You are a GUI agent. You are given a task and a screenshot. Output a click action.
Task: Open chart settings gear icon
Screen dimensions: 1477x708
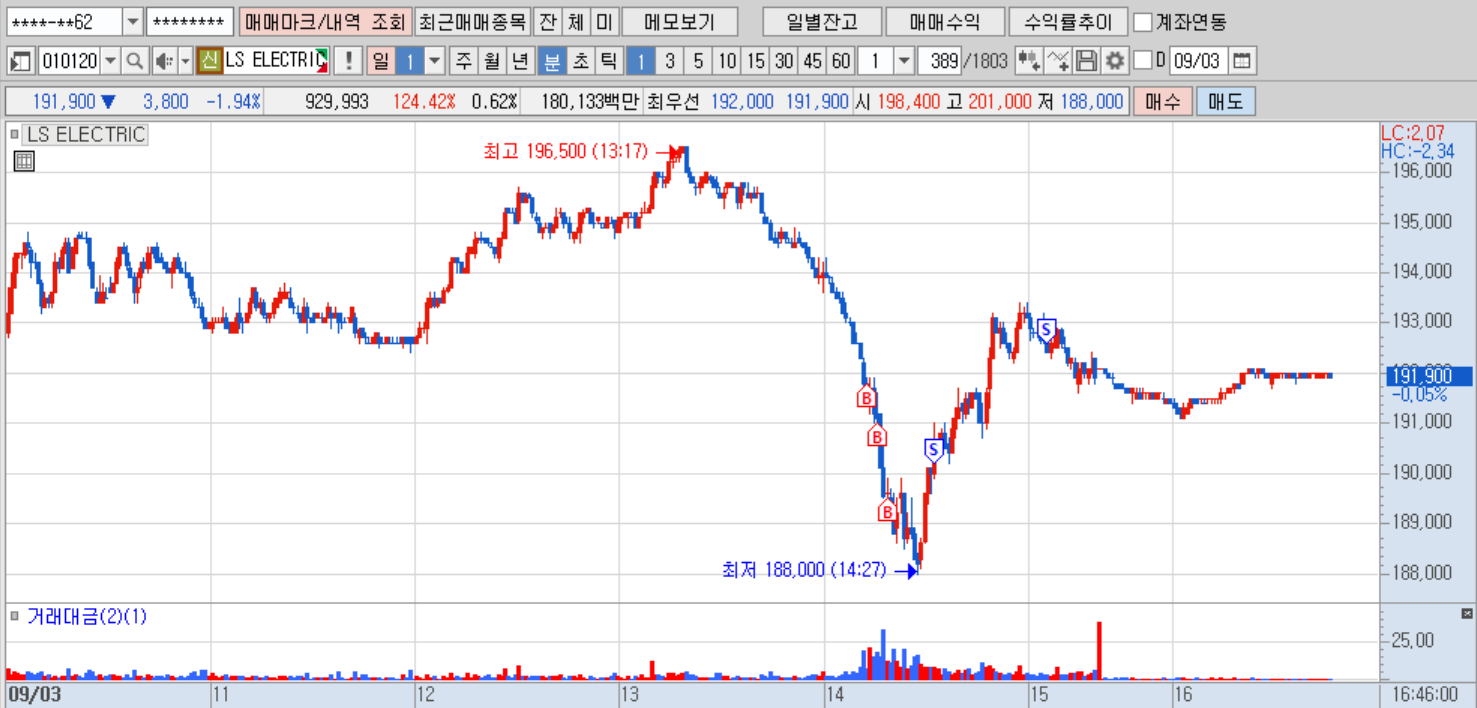1114,61
